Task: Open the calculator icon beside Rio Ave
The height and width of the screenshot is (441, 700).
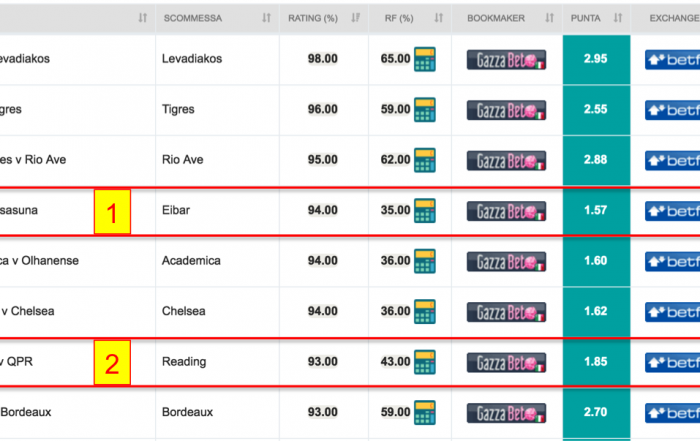Action: (x=425, y=160)
